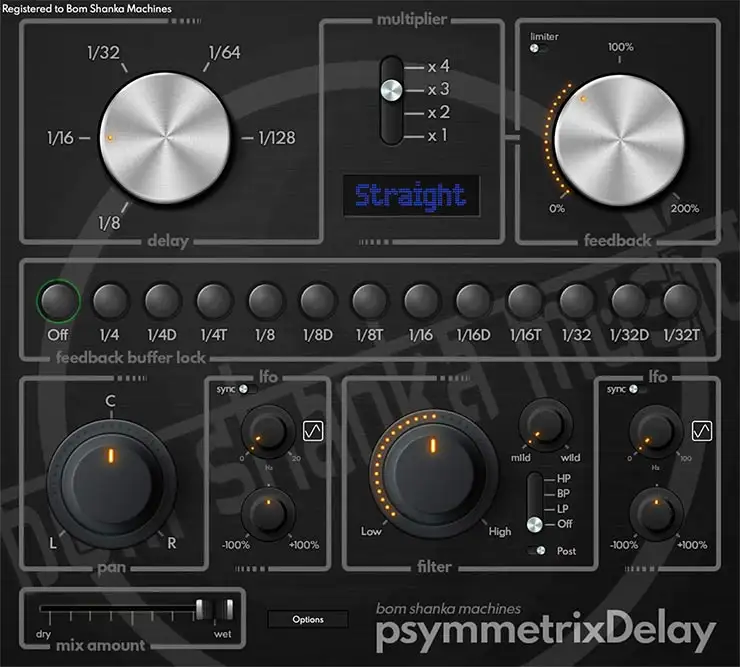
Task: Click the filter LFO rate Hz knob
Action: pos(656,431)
